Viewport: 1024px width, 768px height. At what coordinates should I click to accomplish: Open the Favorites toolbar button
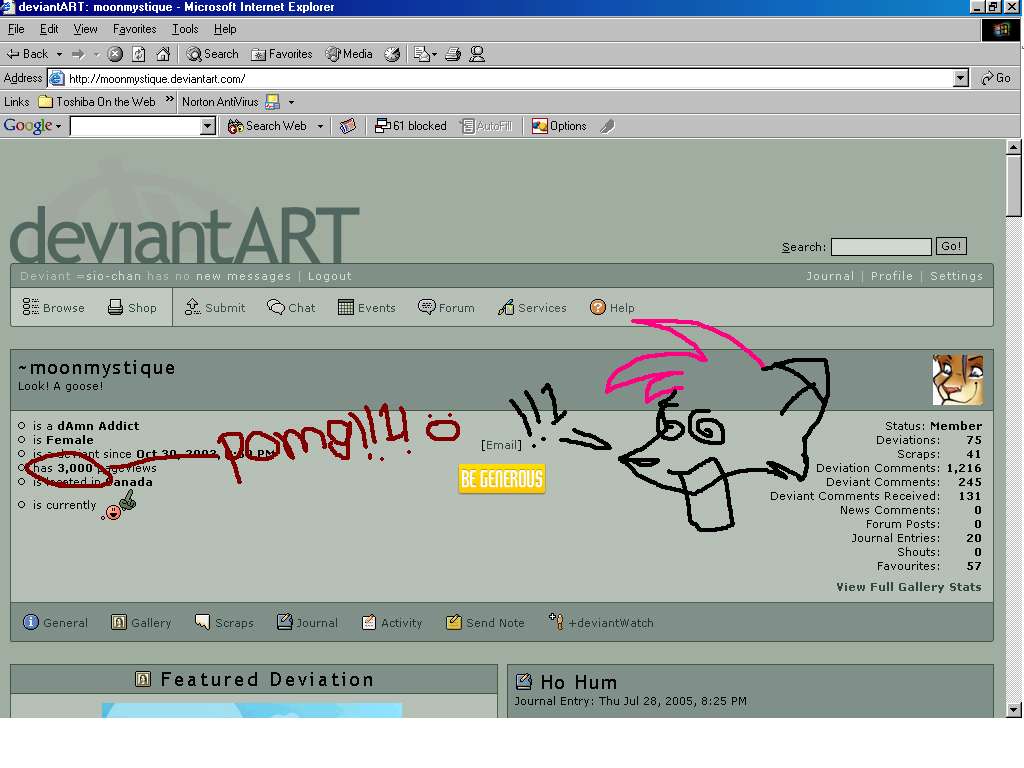click(282, 54)
